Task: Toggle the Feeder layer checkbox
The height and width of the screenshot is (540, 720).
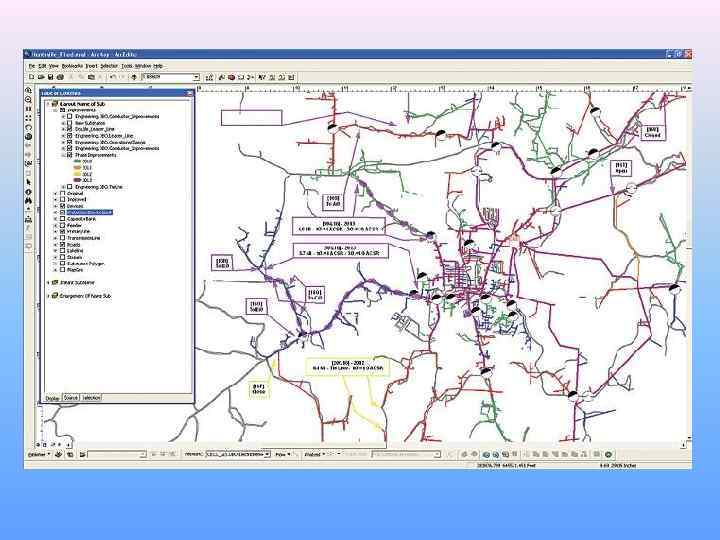Action: [63, 225]
